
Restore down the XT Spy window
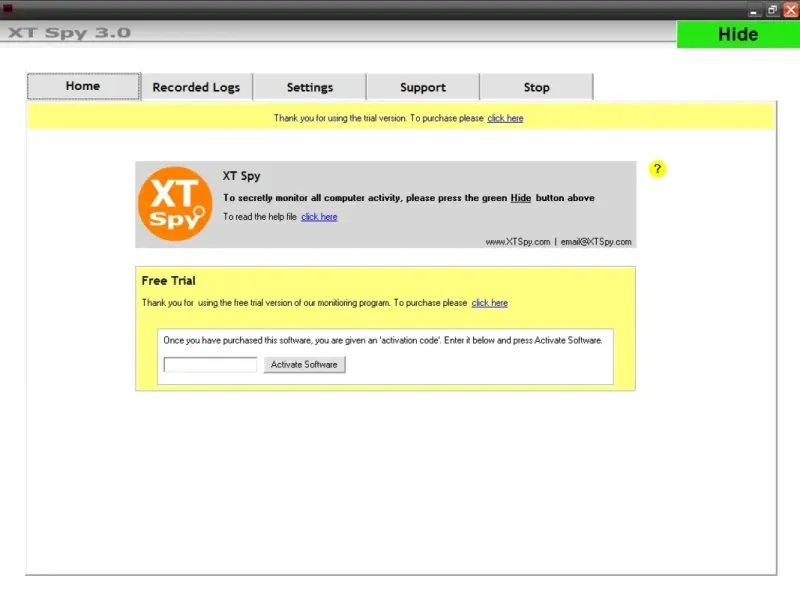tap(772, 10)
